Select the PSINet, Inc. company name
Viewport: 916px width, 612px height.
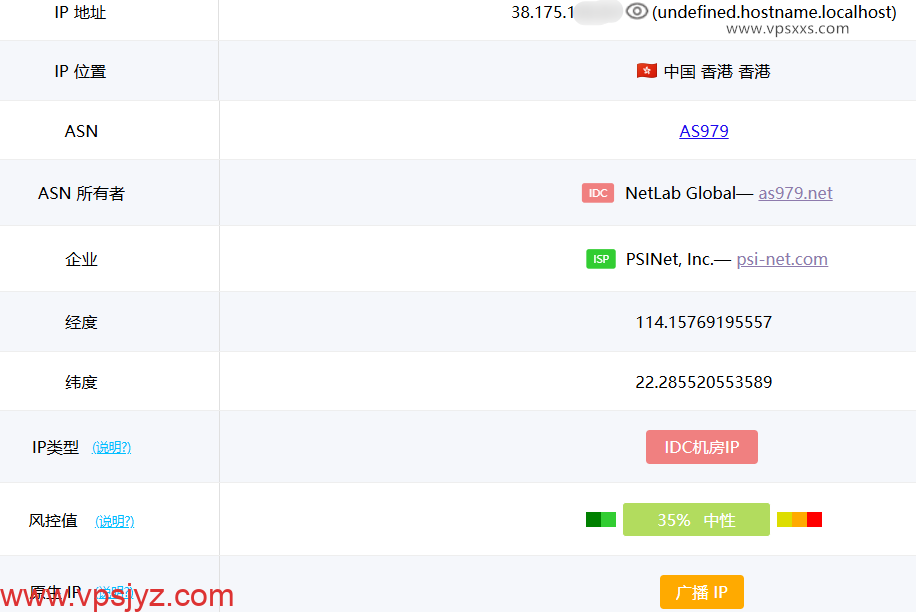coord(669,259)
